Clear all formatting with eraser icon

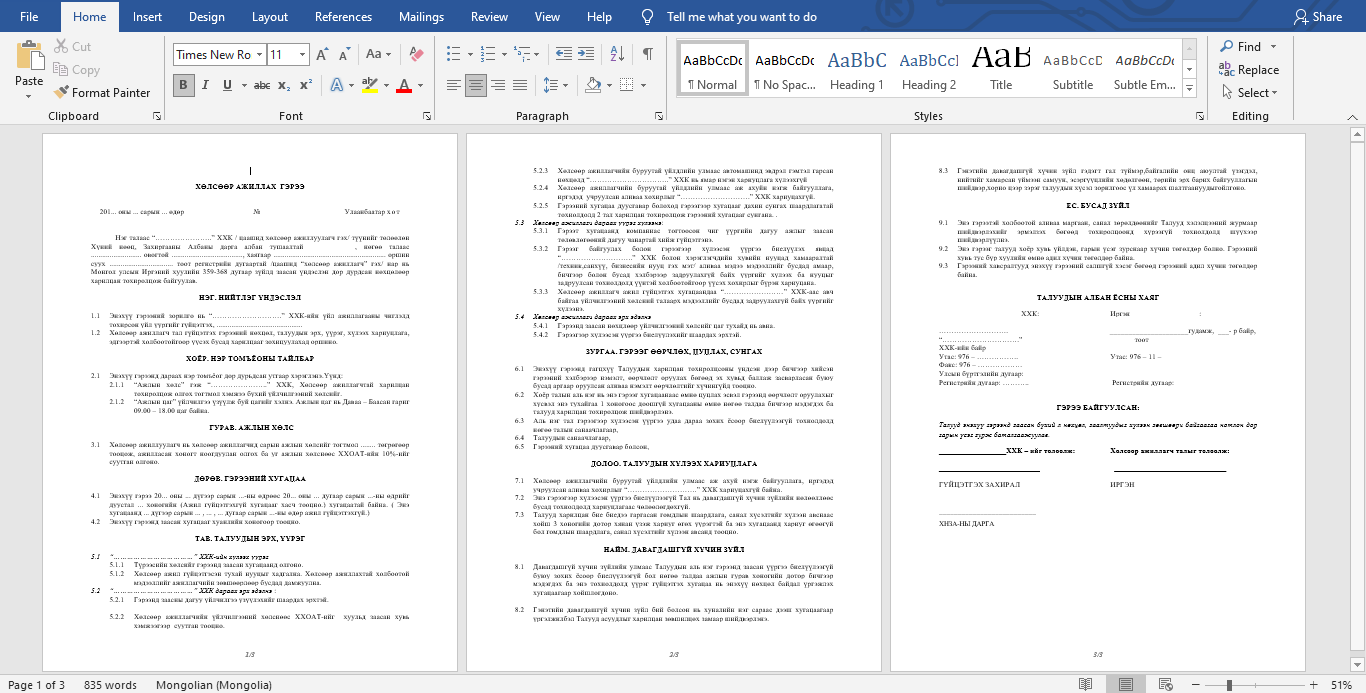tap(417, 55)
